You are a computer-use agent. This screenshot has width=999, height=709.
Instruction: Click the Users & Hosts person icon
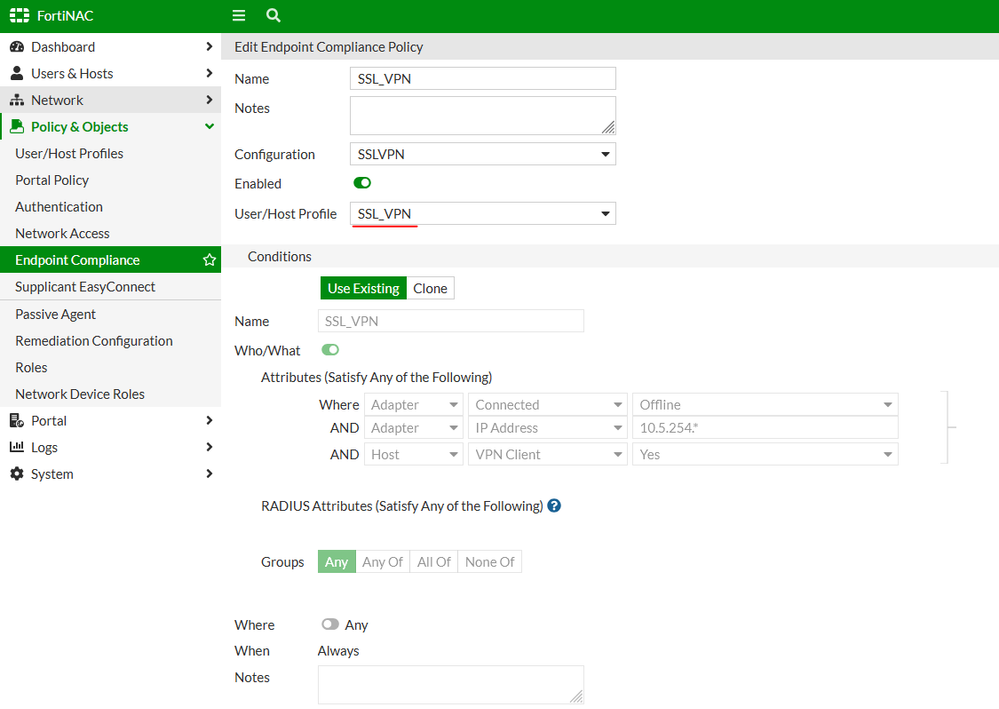17,73
